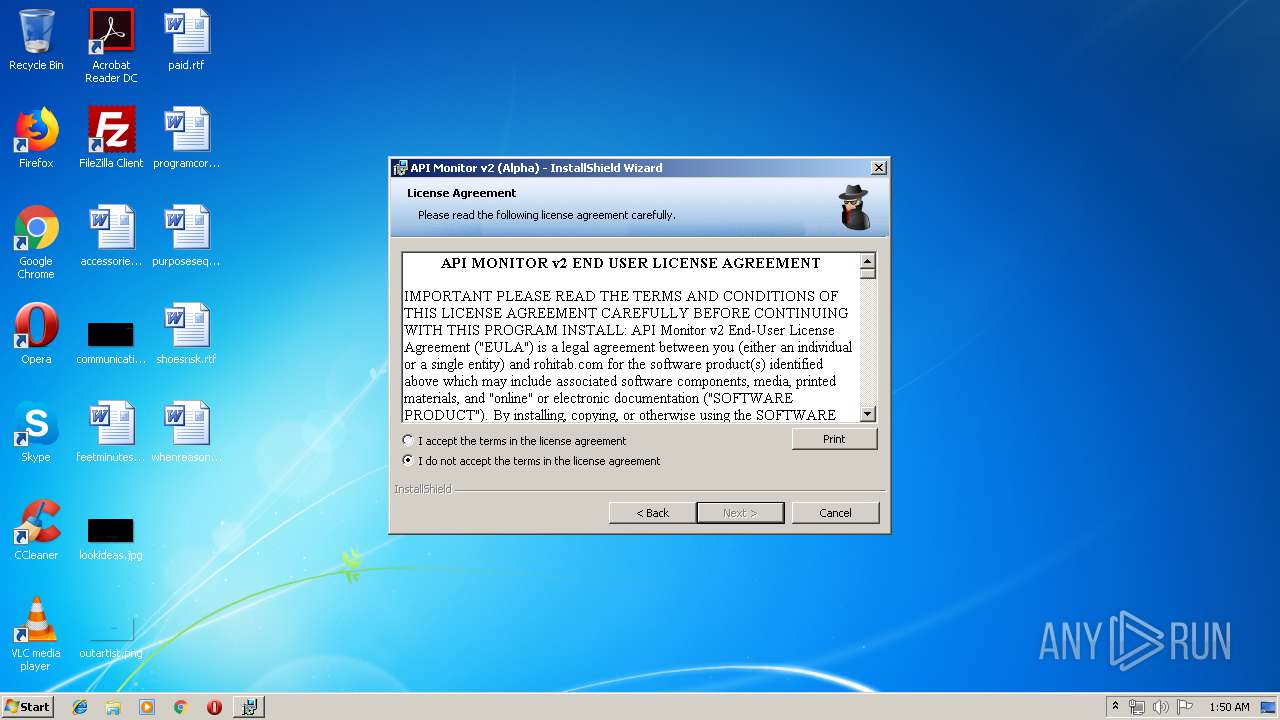Open the Recycle Bin desktop icon

tap(36, 40)
